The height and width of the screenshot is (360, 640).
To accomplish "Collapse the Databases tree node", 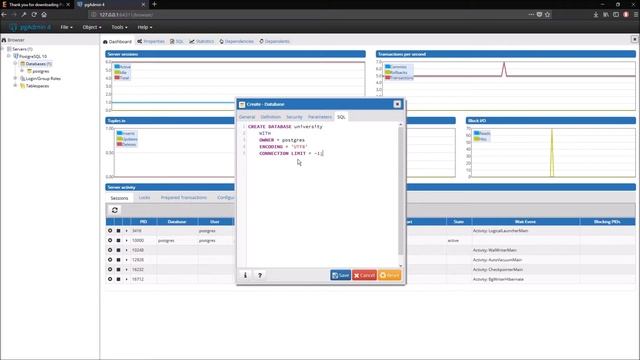I will coord(16,63).
